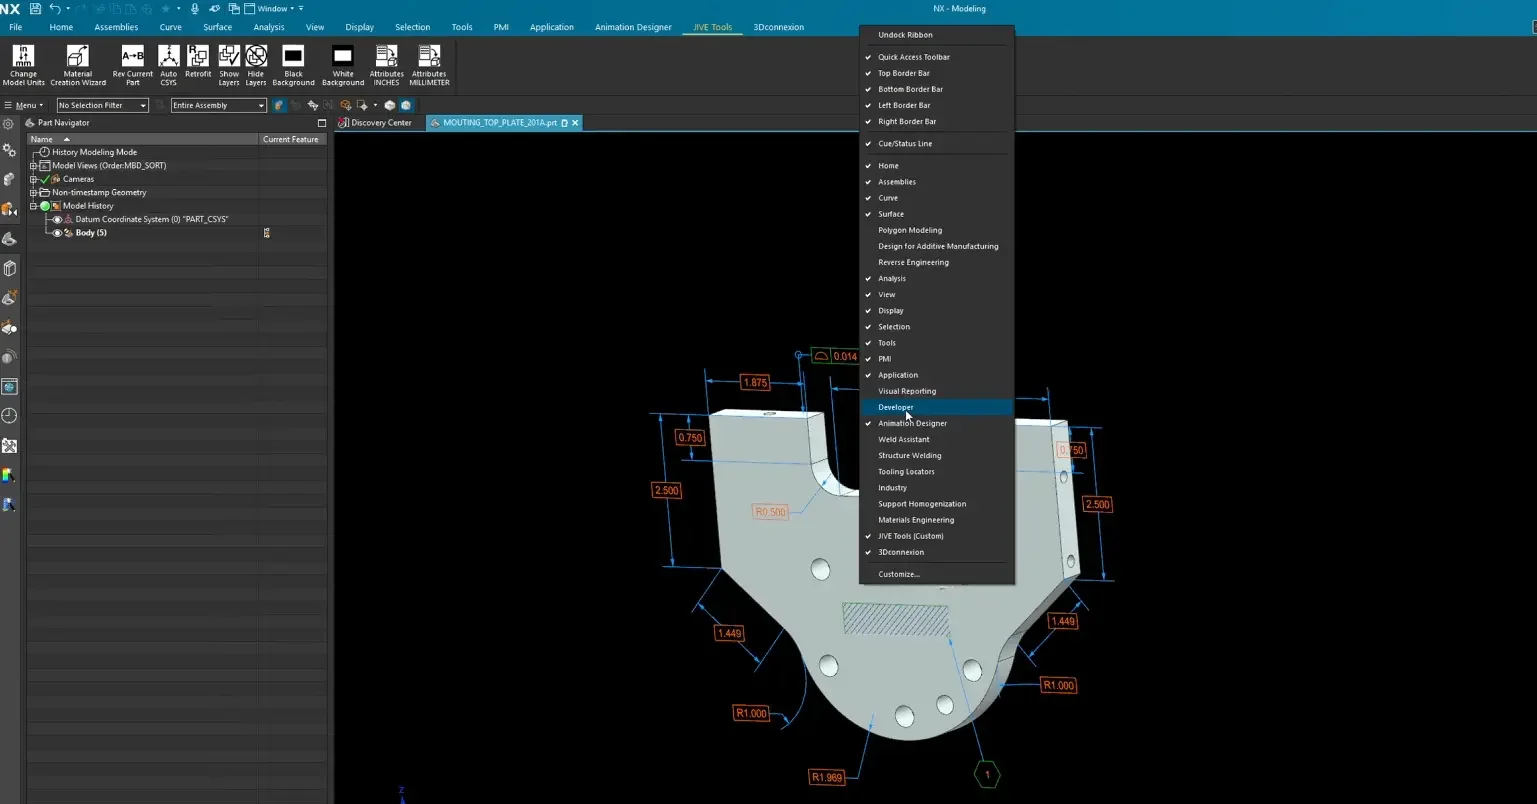Open the PMI ribbon tab
This screenshot has height=804, width=1537.
point(501,27)
